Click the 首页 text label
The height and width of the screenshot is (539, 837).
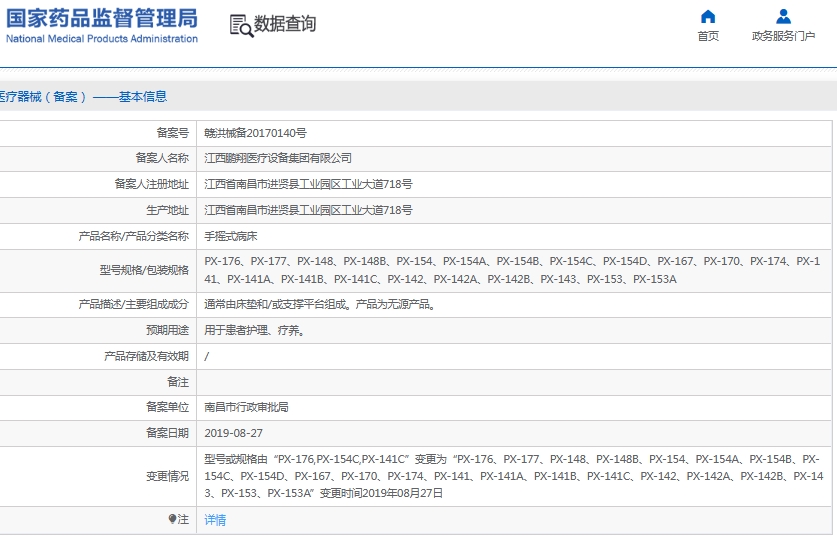click(708, 36)
